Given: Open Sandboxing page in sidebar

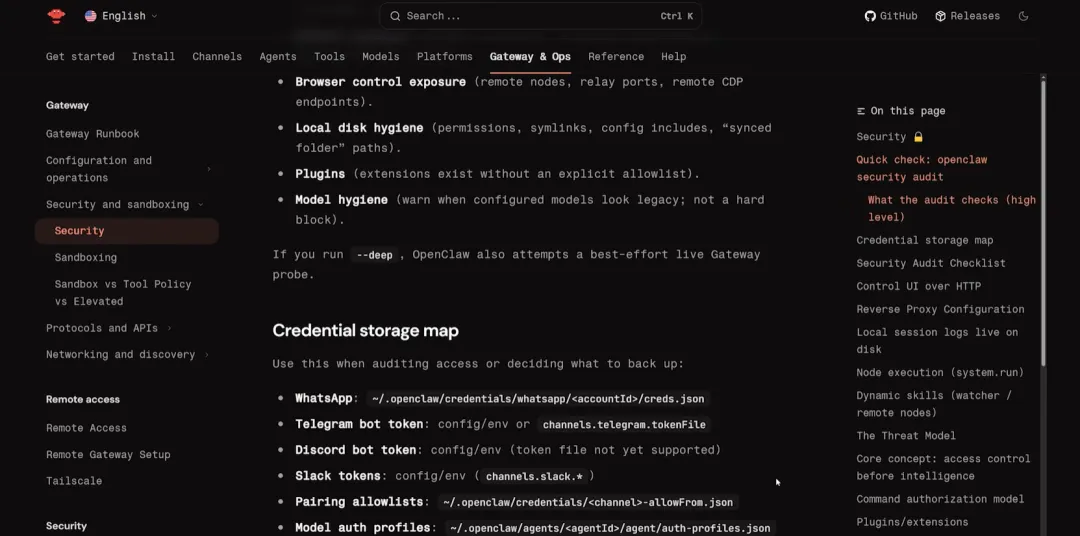Looking at the screenshot, I should [x=85, y=258].
